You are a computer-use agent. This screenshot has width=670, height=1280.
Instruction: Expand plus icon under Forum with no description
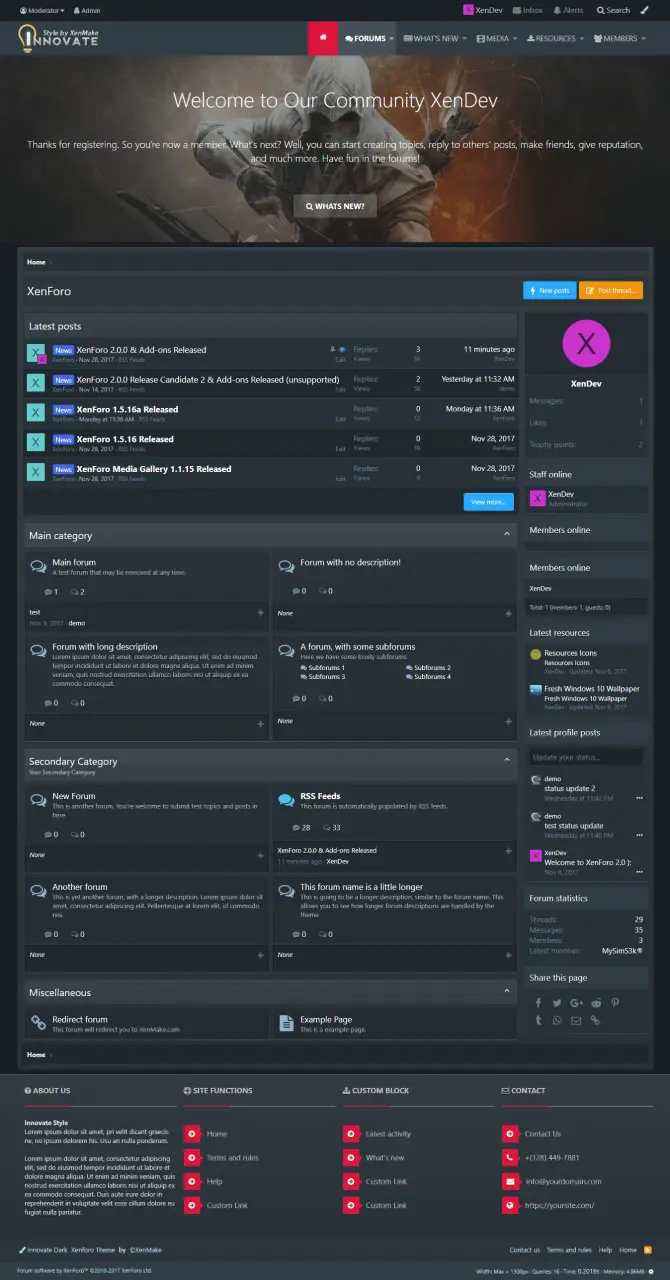click(x=507, y=613)
